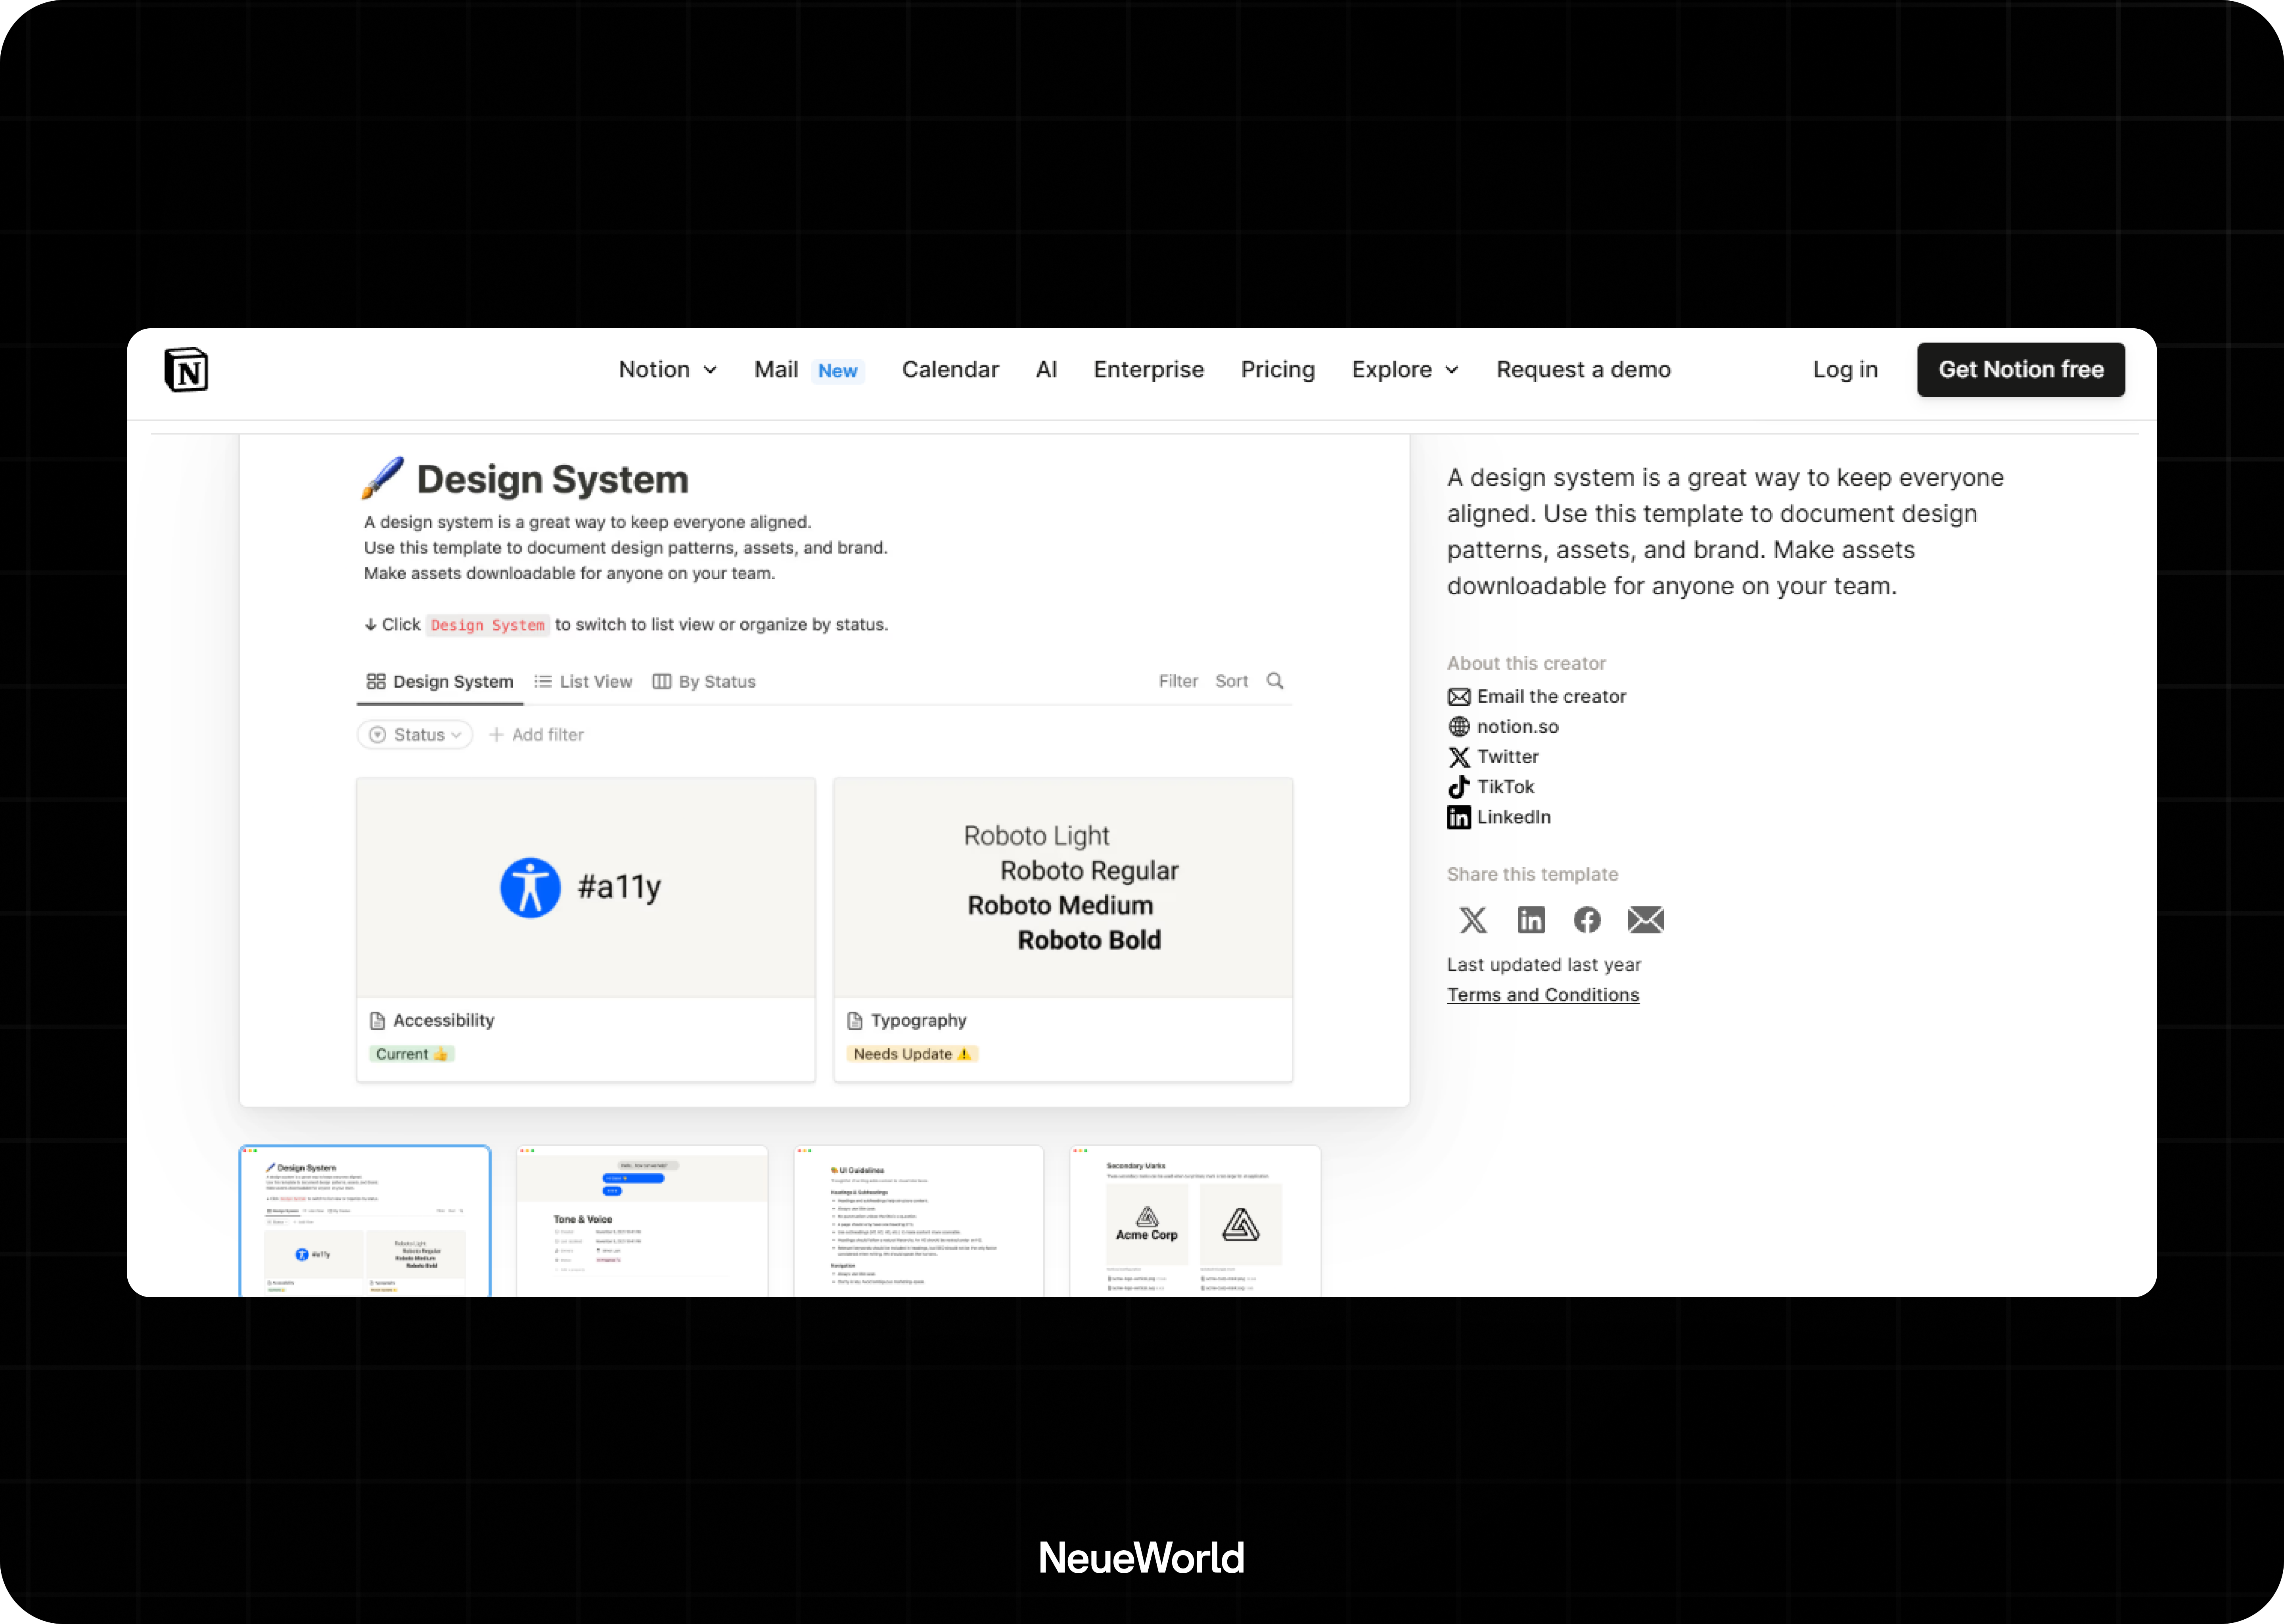This screenshot has width=2284, height=1624.
Task: Click the Needs Update status tag
Action: pyautogui.click(x=912, y=1054)
